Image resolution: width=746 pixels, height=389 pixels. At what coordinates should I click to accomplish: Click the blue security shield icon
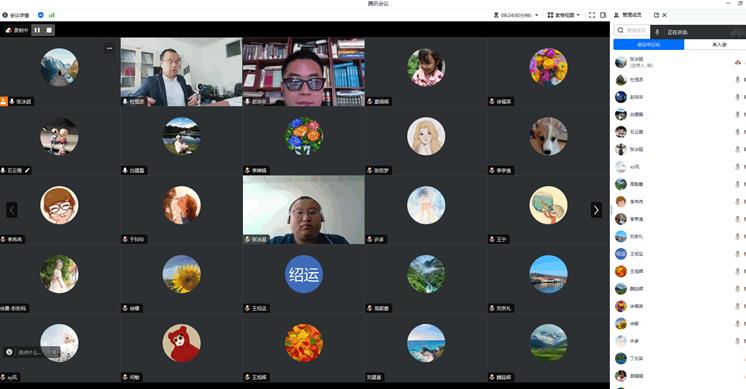point(40,15)
